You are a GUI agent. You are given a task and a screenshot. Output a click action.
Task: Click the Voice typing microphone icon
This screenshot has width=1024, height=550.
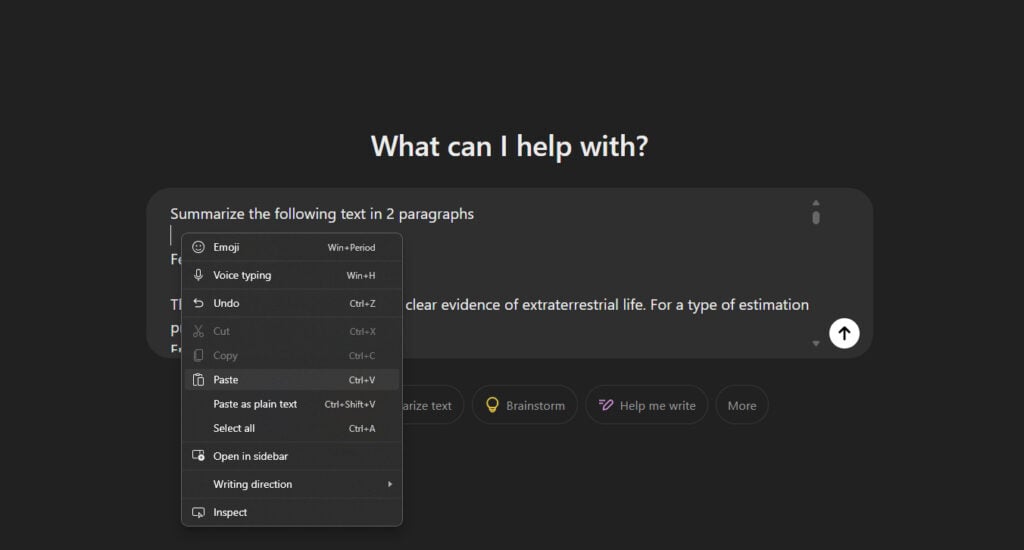(x=199, y=275)
